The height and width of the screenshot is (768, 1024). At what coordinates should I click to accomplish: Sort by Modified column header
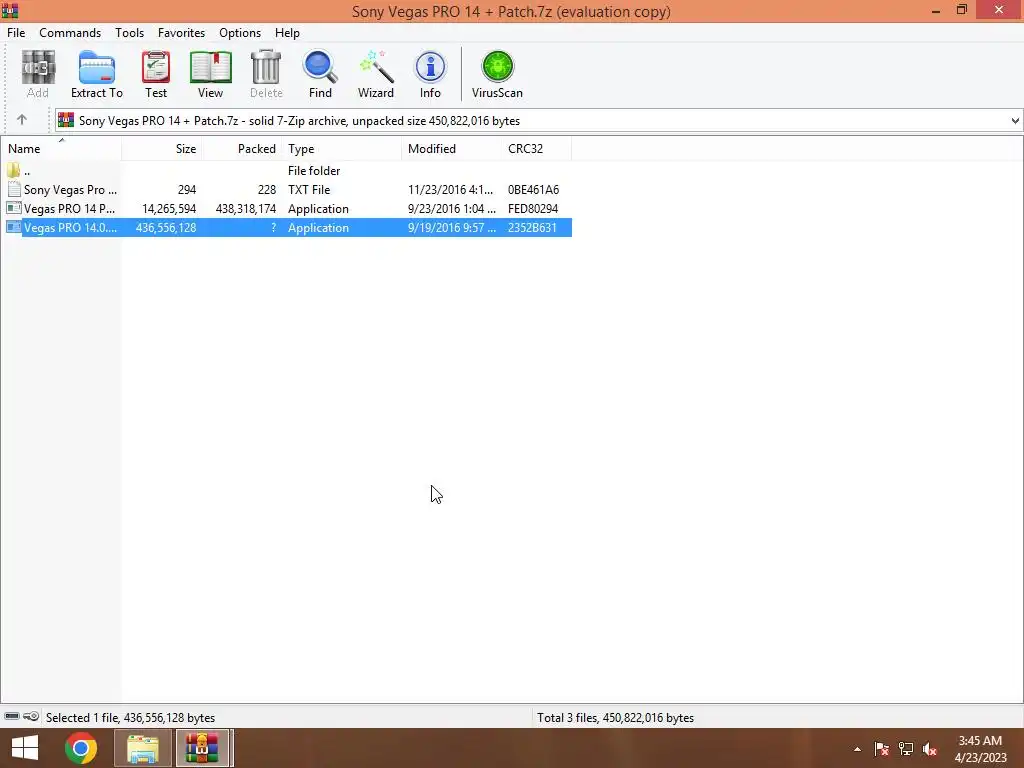(452, 148)
